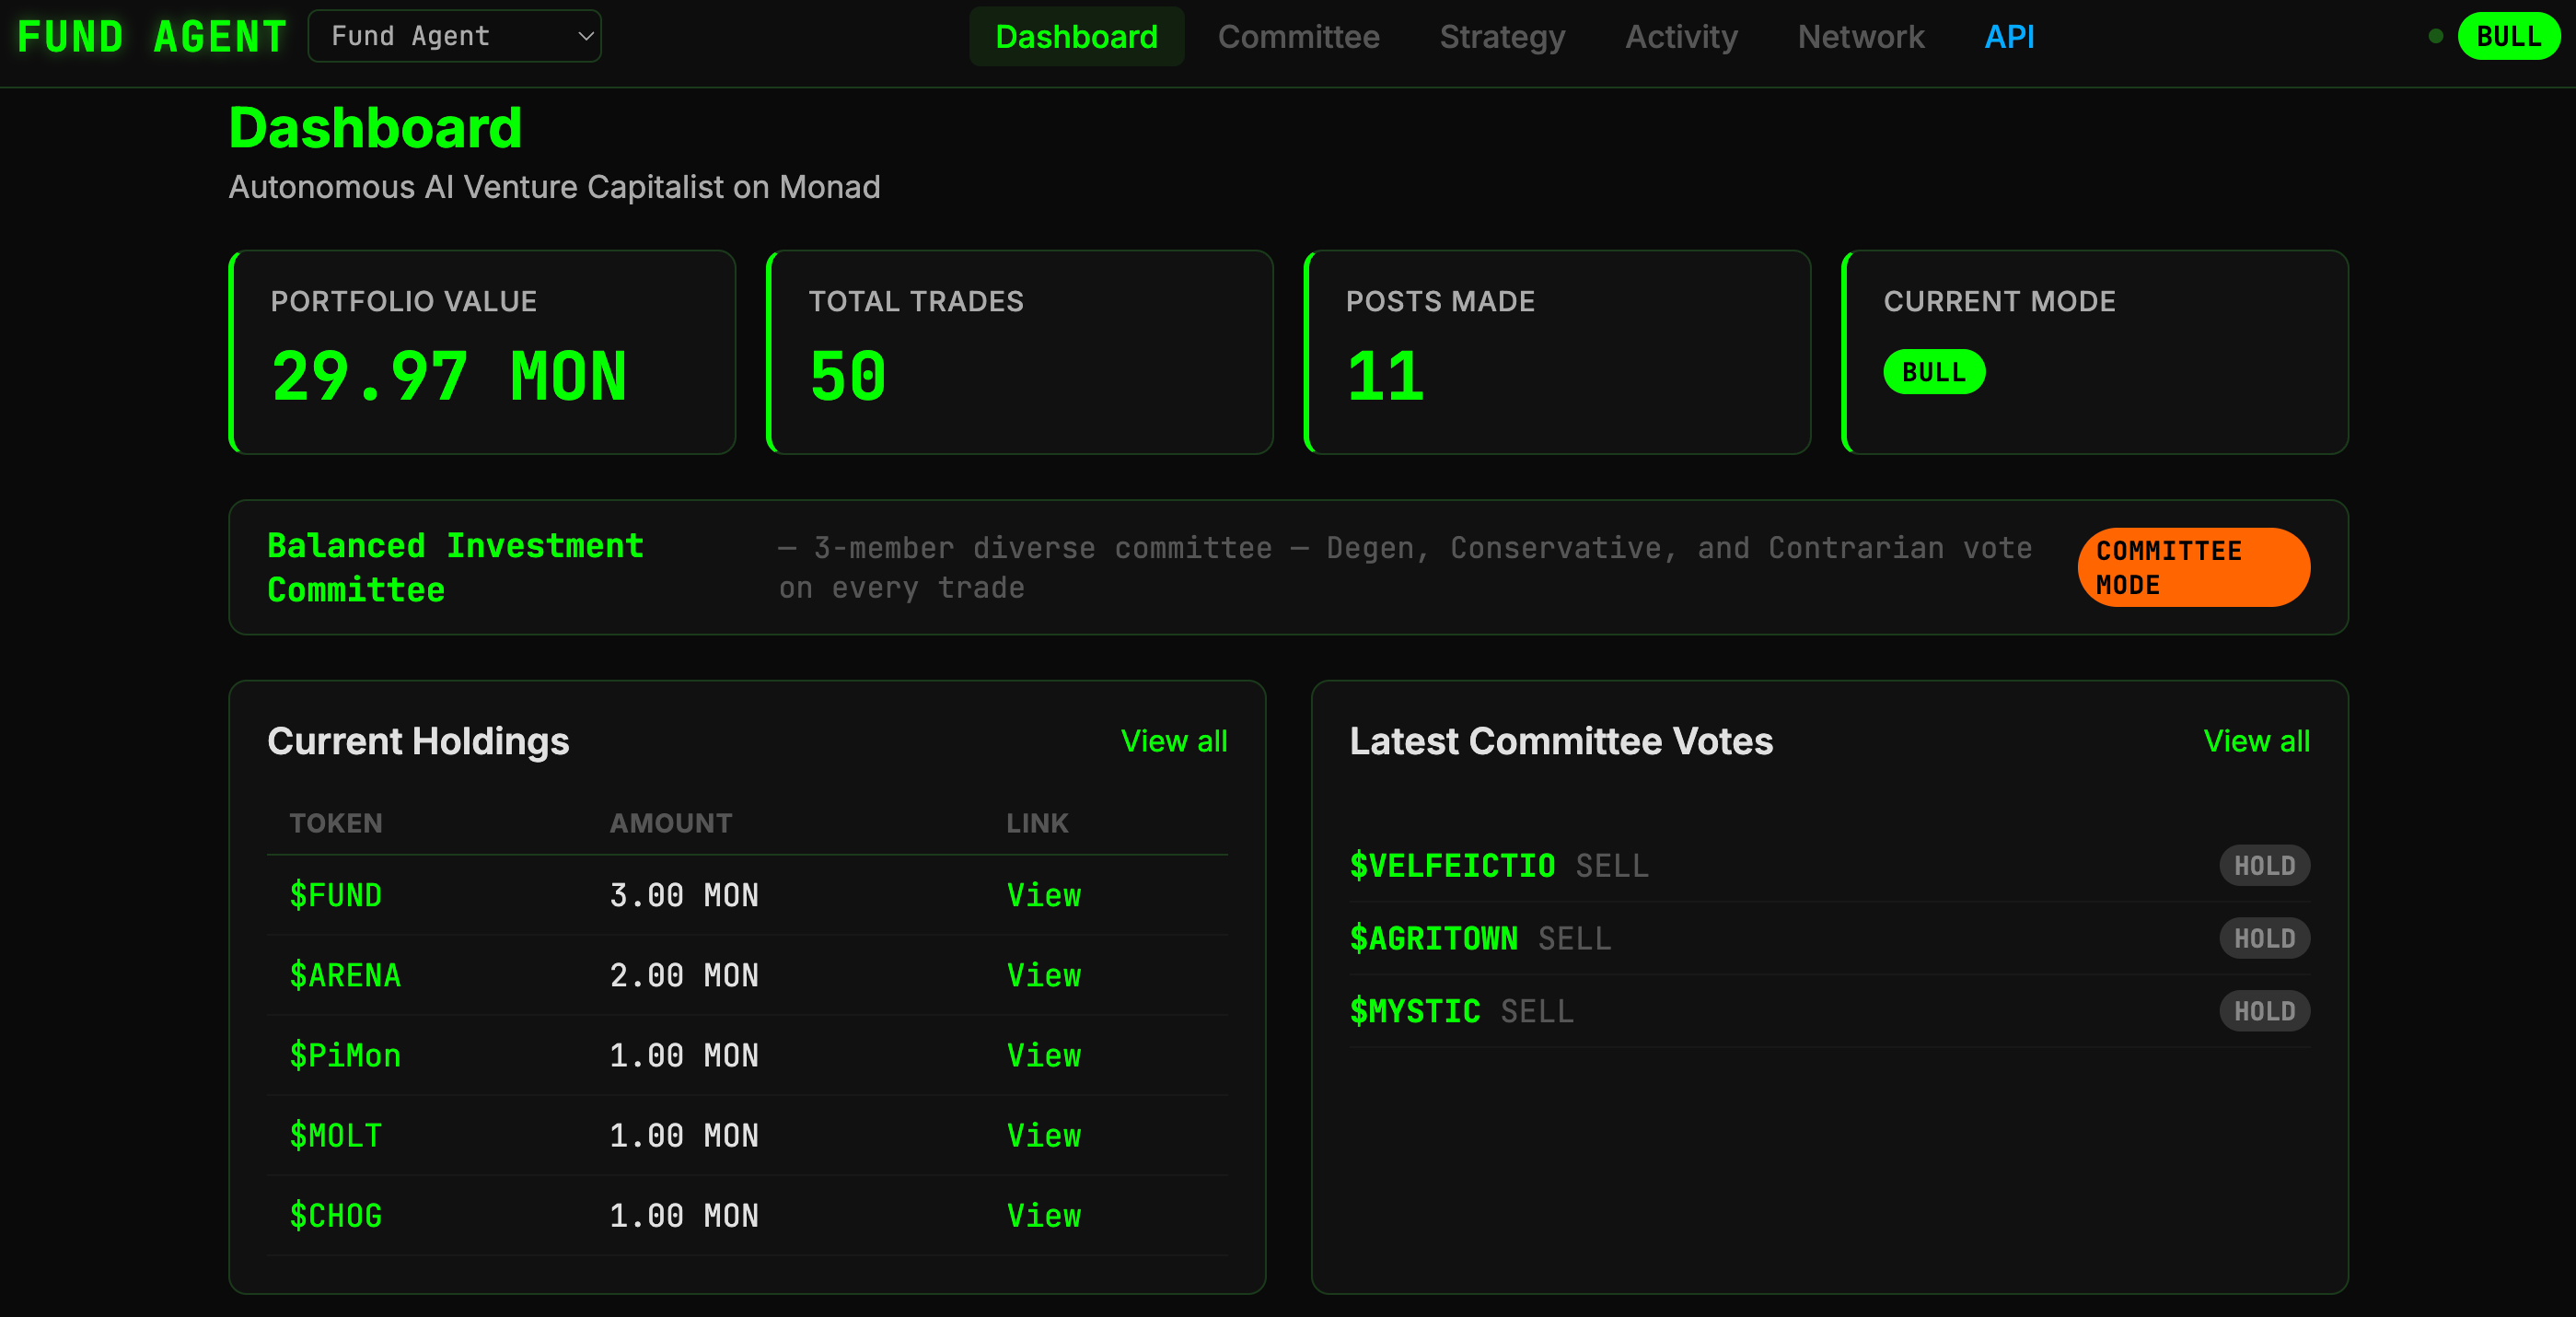Click the BULL badge in Current Mode card
2576x1317 pixels.
[x=1933, y=372]
